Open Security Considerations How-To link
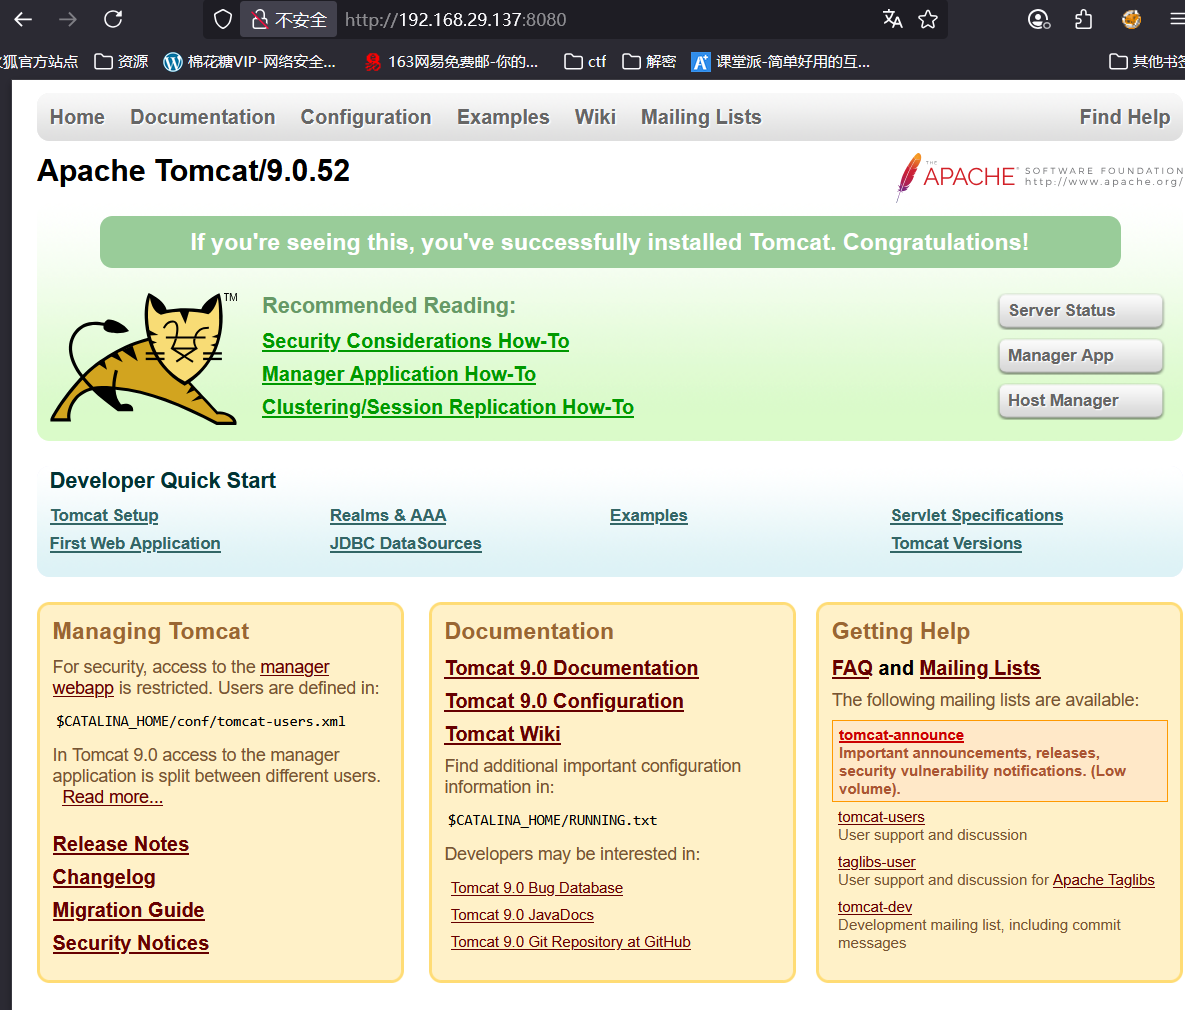 coord(416,342)
